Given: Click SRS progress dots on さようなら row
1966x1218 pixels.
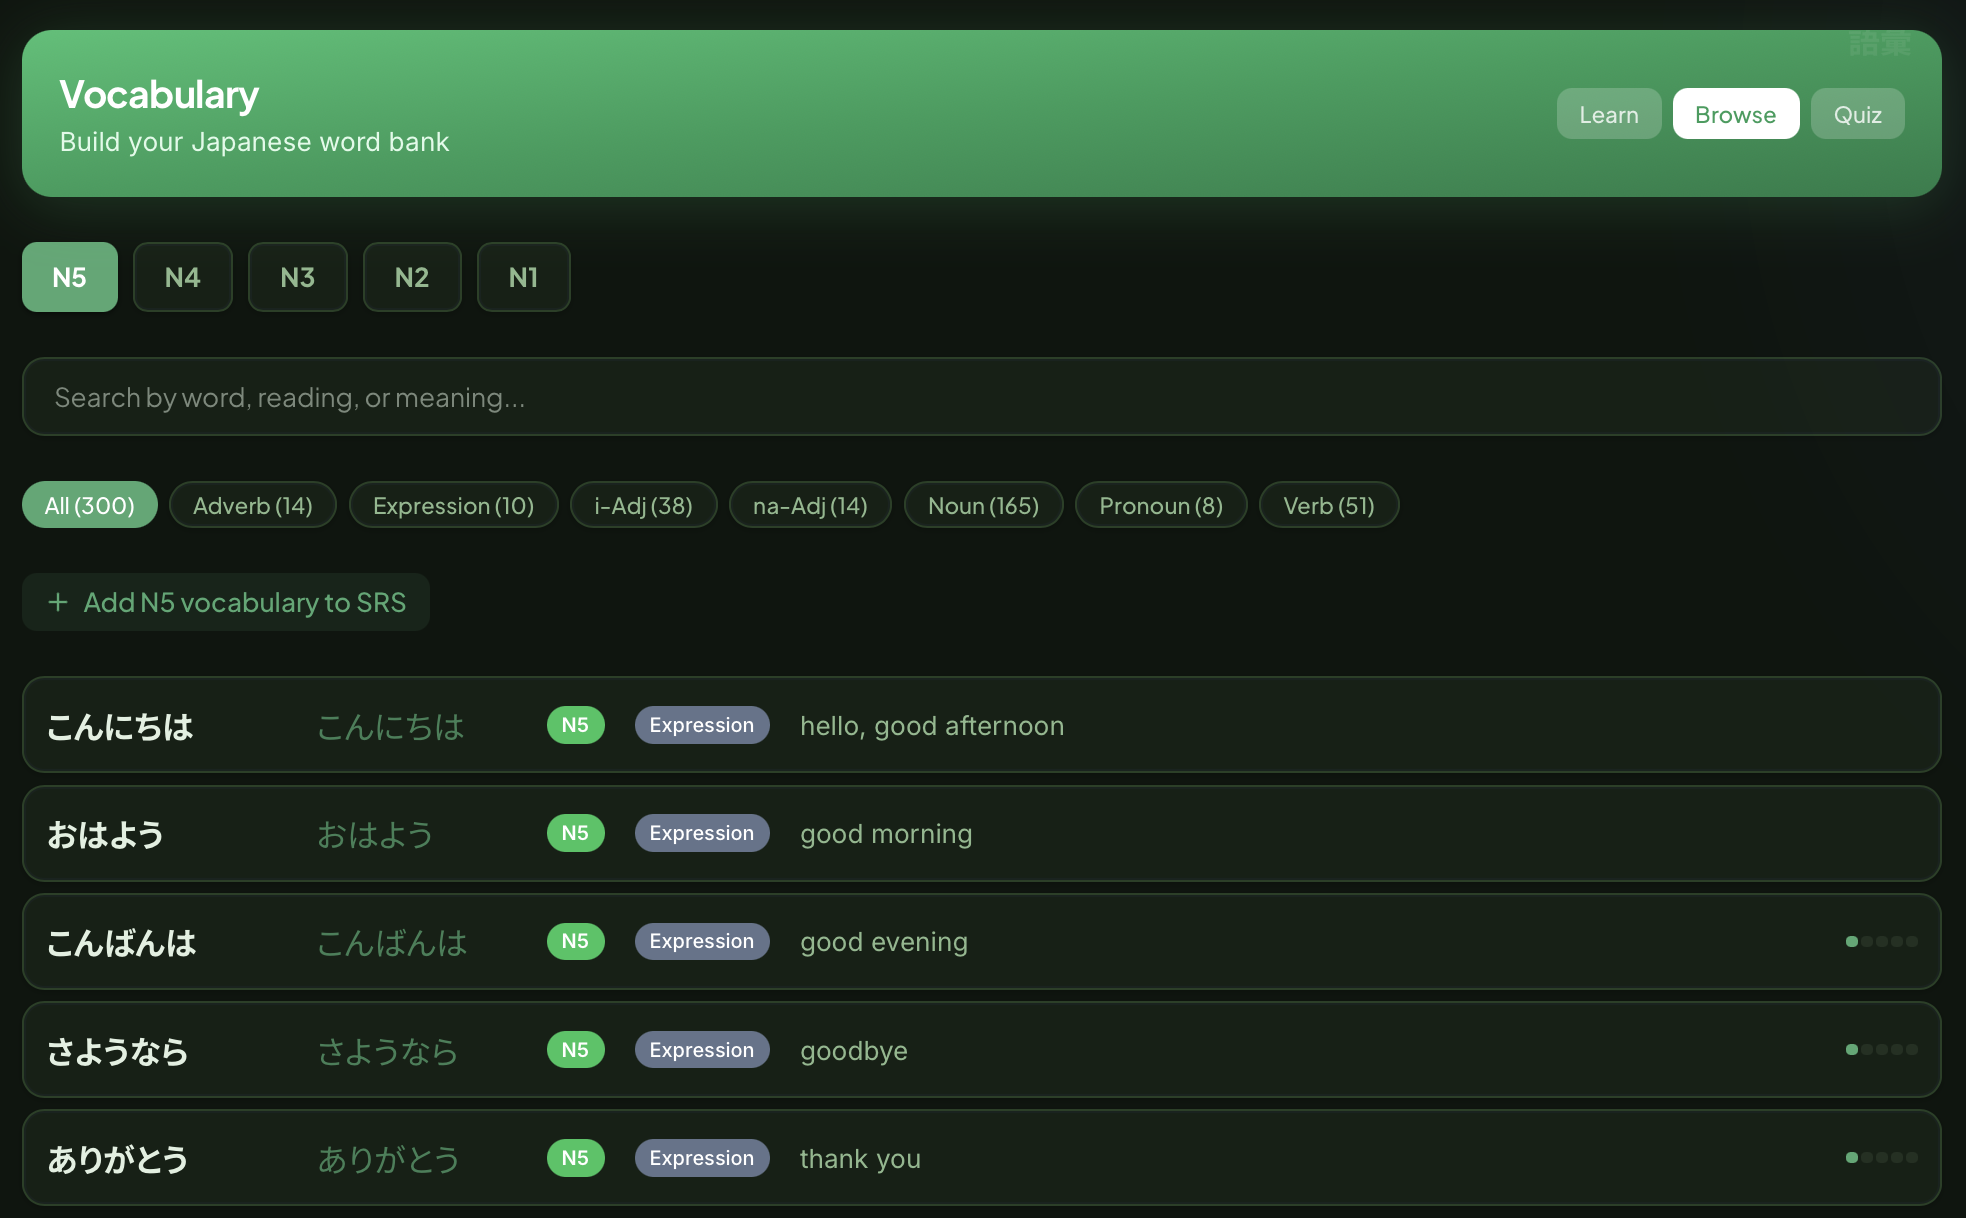Looking at the screenshot, I should pos(1881,1049).
